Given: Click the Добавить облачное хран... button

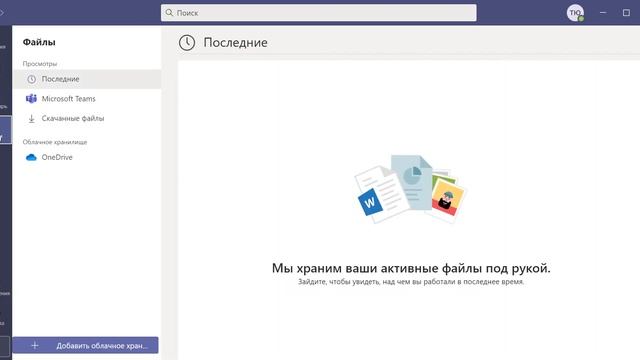Looking at the screenshot, I should [x=85, y=345].
